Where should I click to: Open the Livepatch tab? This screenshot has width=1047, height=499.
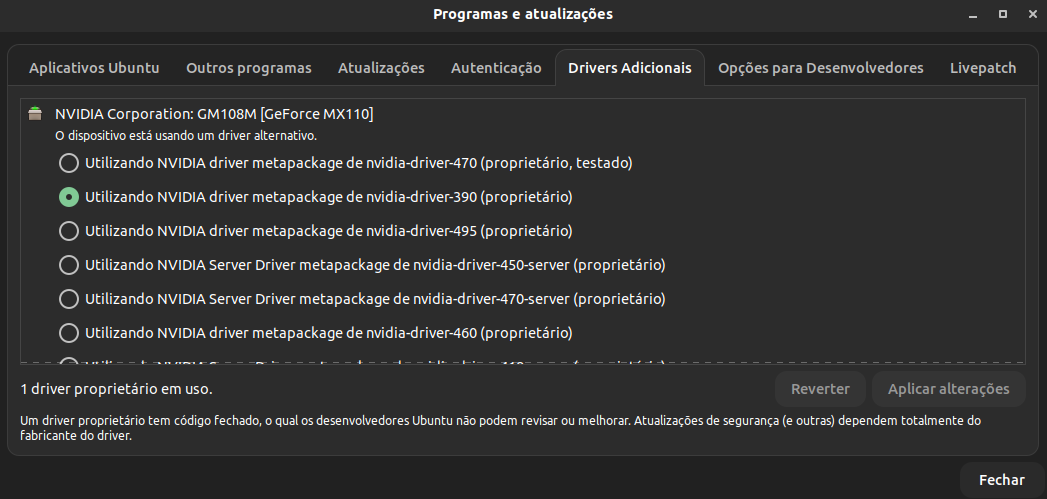click(982, 68)
